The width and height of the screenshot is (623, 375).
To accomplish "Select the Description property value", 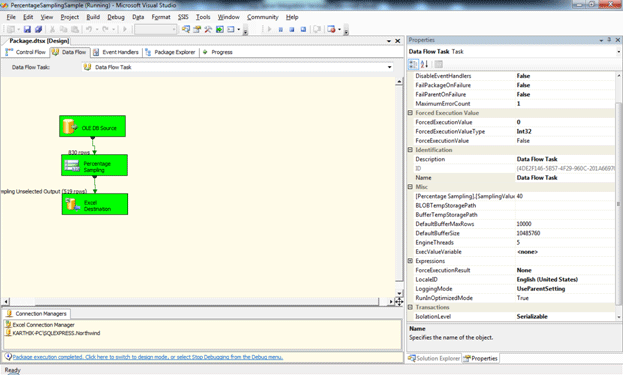I will 565,159.
